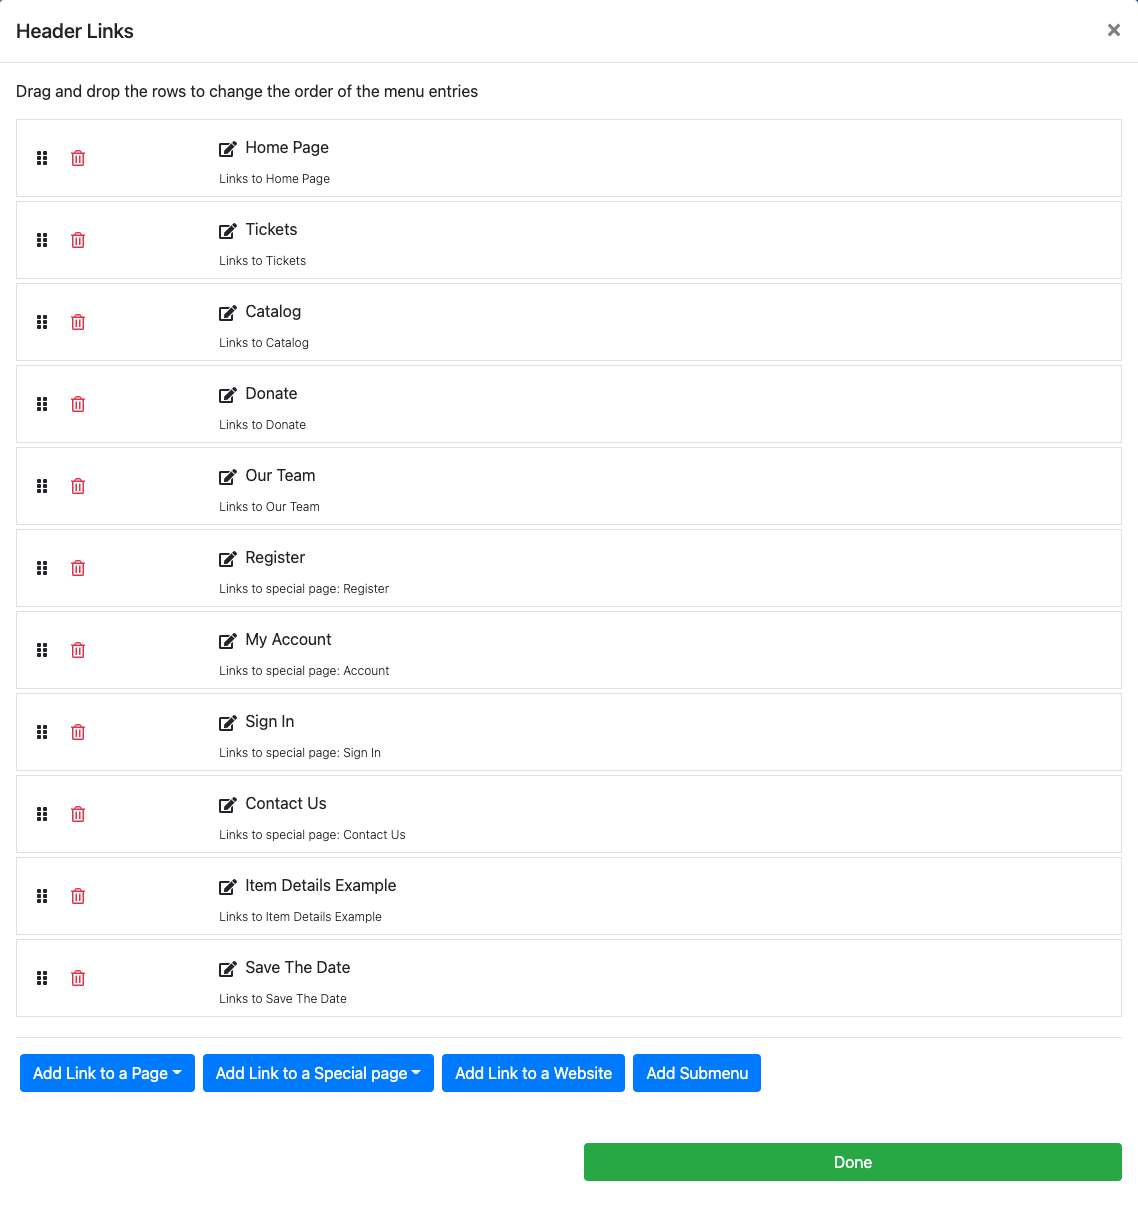Trash the Save The Date link
This screenshot has height=1208, width=1138.
(78, 978)
